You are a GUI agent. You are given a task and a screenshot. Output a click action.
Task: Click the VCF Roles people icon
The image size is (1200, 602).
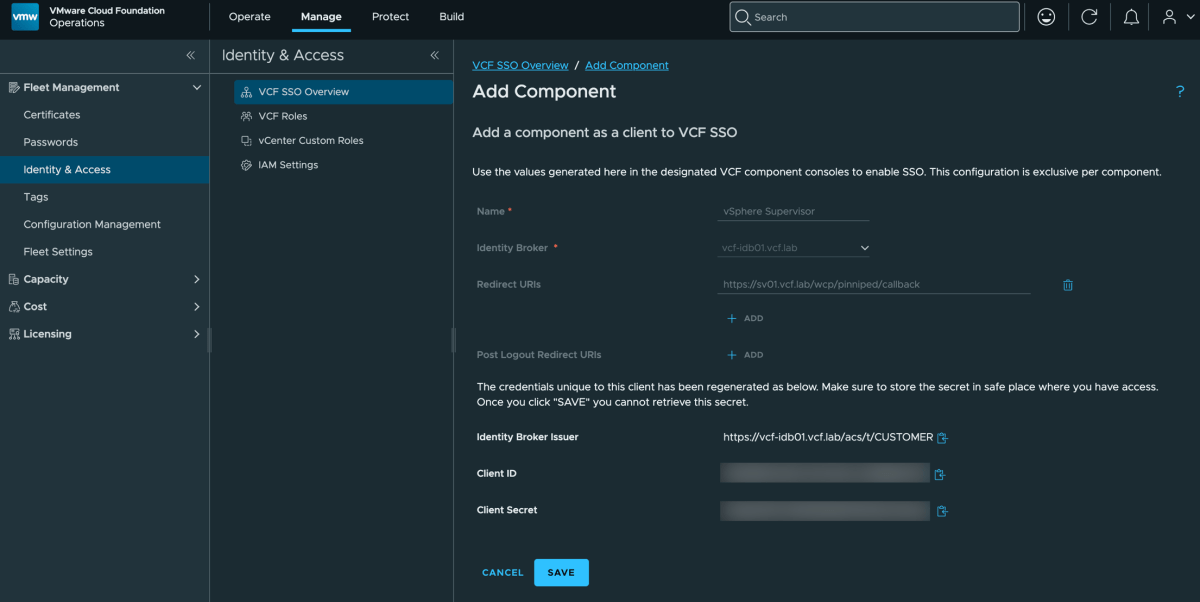pyautogui.click(x=246, y=116)
